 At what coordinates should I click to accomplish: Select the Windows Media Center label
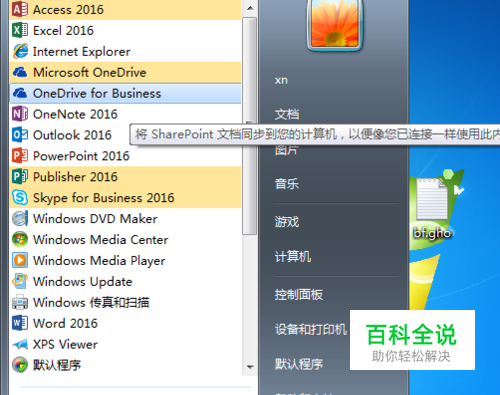point(101,240)
